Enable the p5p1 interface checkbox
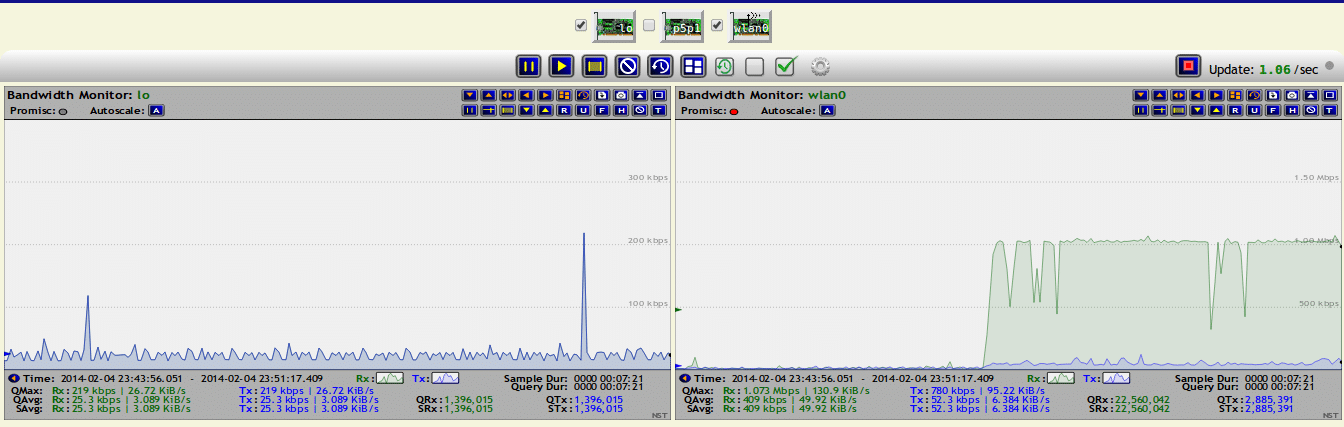 point(649,25)
